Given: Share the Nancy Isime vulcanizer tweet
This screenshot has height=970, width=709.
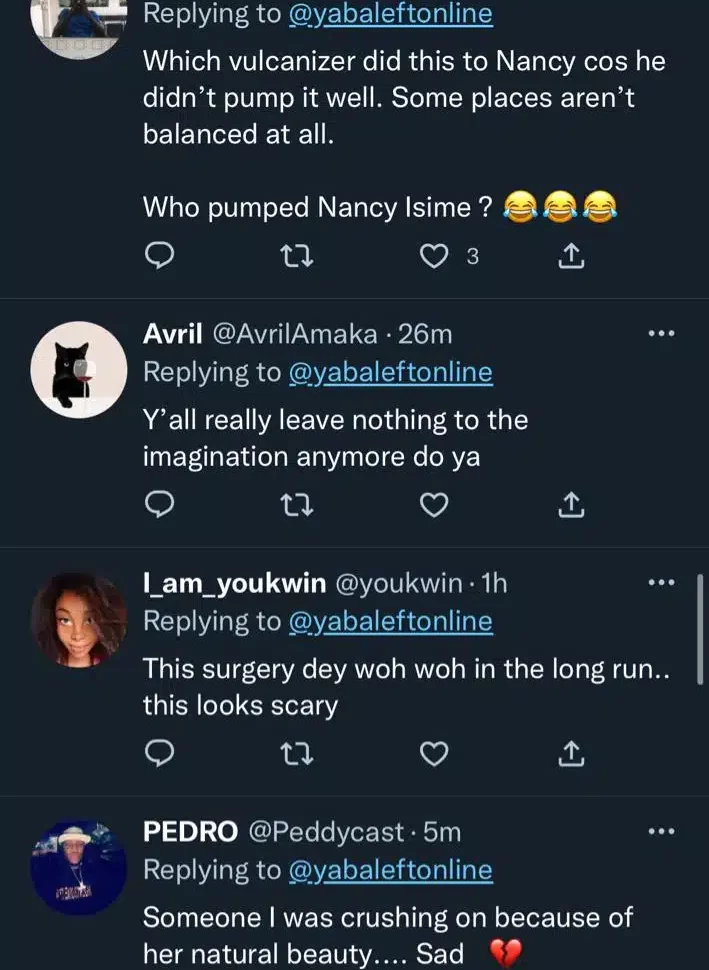Looking at the screenshot, I should coord(569,258).
